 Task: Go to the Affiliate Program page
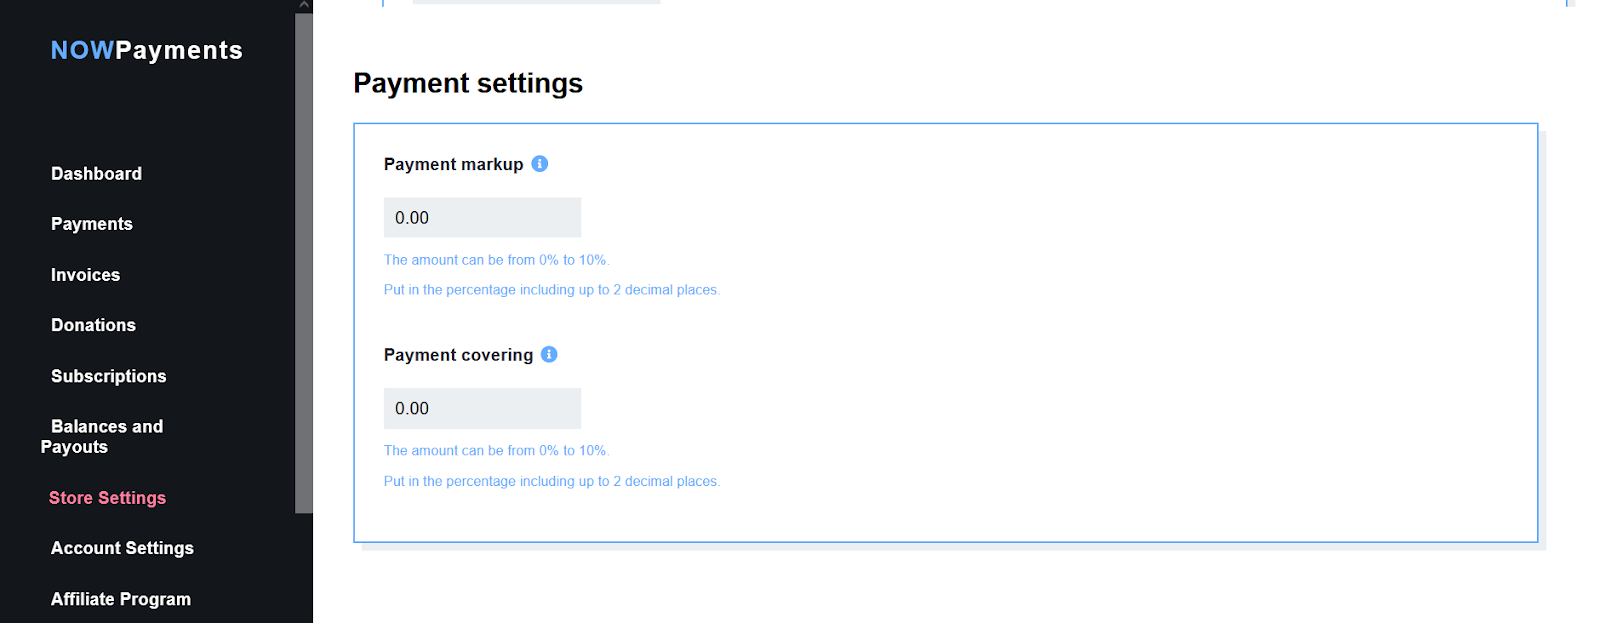[x=120, y=599]
